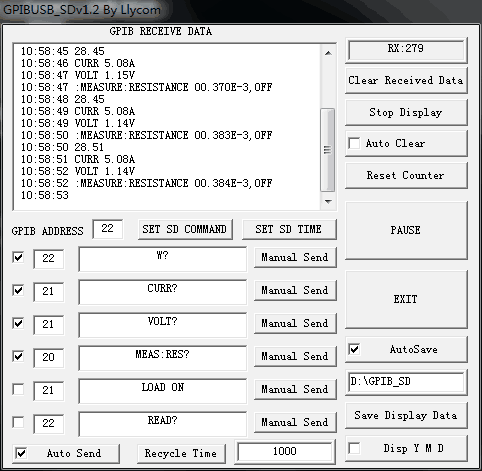Screen dimensions: 482x471
Task: Uncheck the checkbox for the MEAS:RES? row
Action: (x=18, y=356)
